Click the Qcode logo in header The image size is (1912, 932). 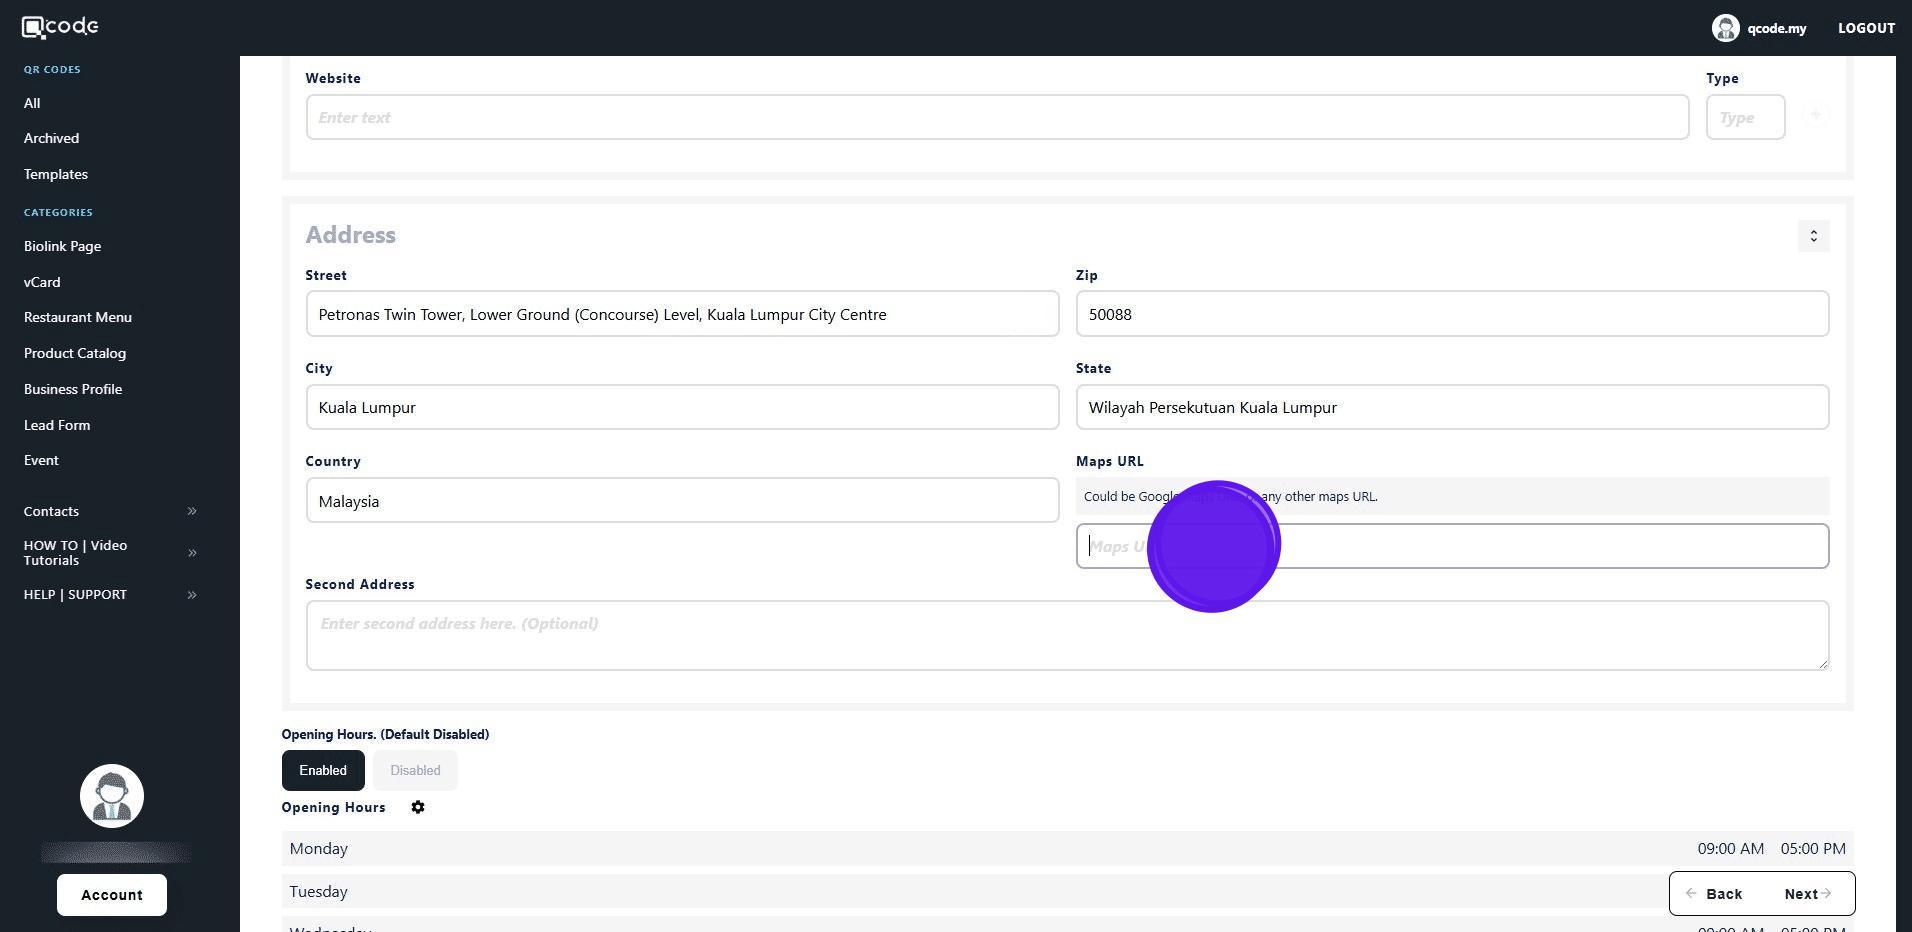point(60,27)
